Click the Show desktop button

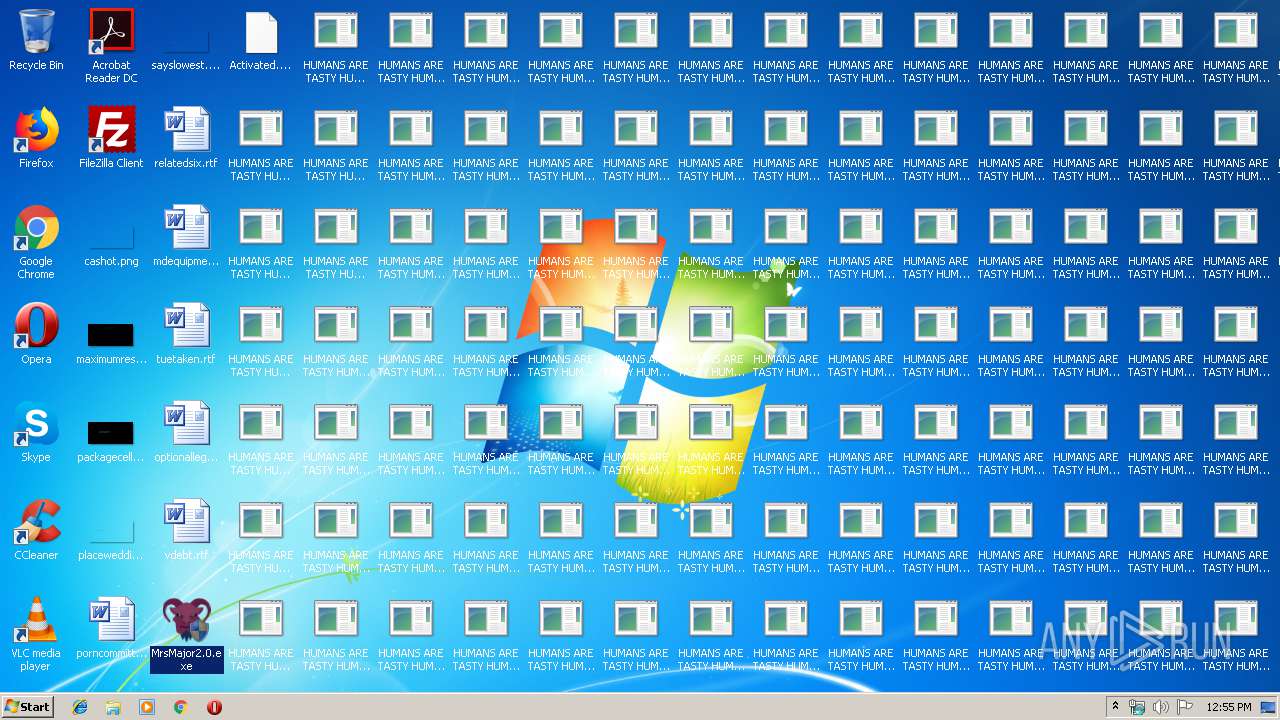[x=1269, y=707]
